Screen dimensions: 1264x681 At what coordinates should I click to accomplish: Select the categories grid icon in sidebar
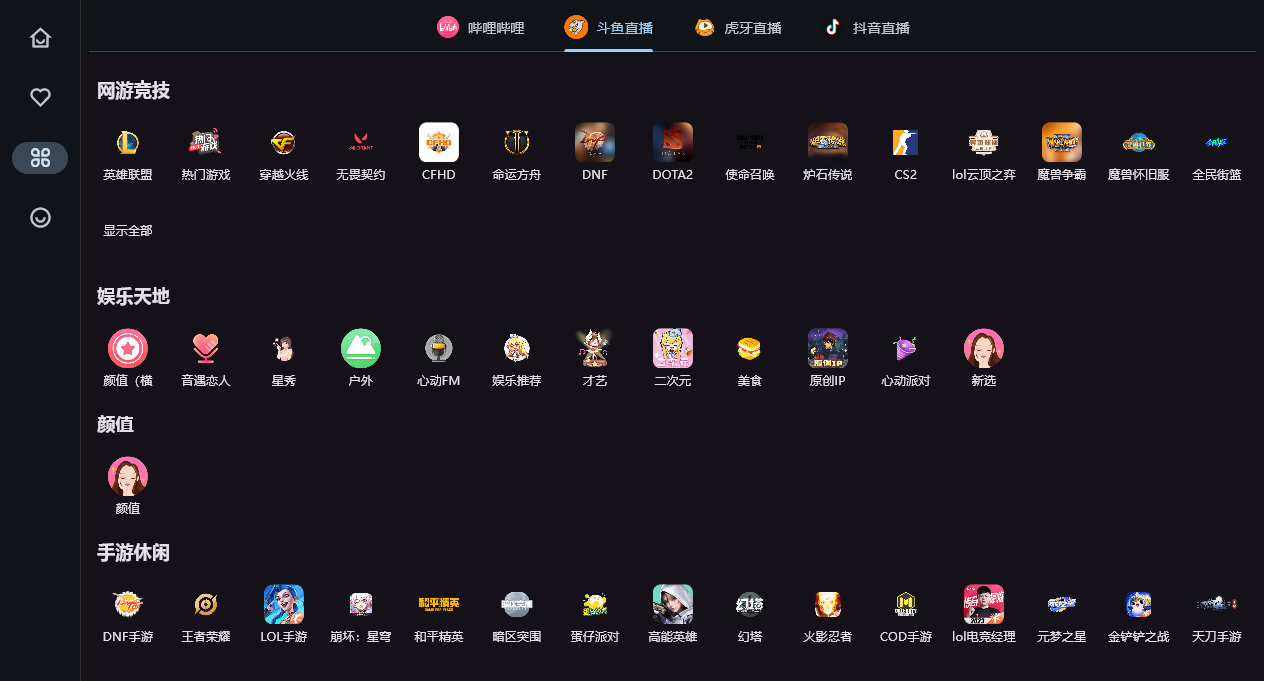tap(40, 158)
